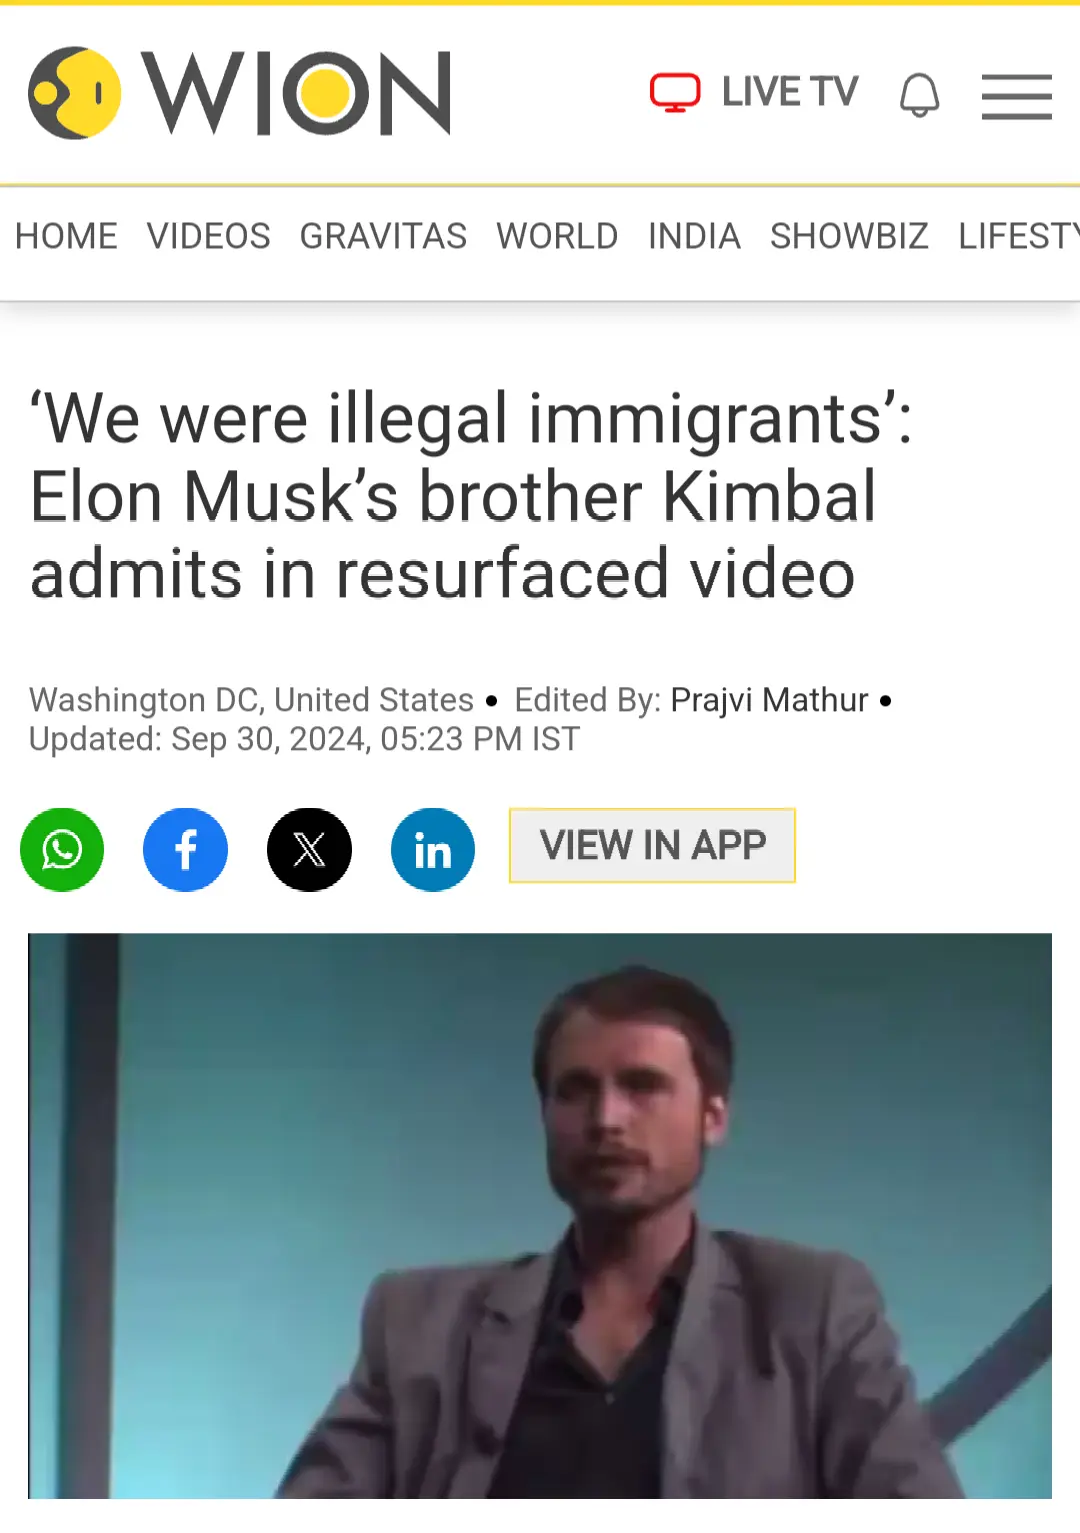Go to the HOME section
Viewport: 1080px width, 1533px height.
[66, 237]
